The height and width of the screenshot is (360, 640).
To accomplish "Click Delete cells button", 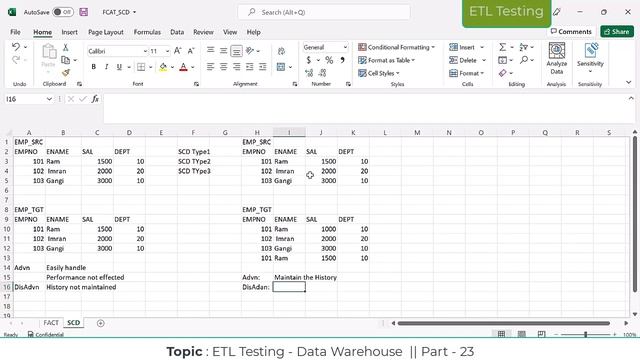I will (x=463, y=60).
